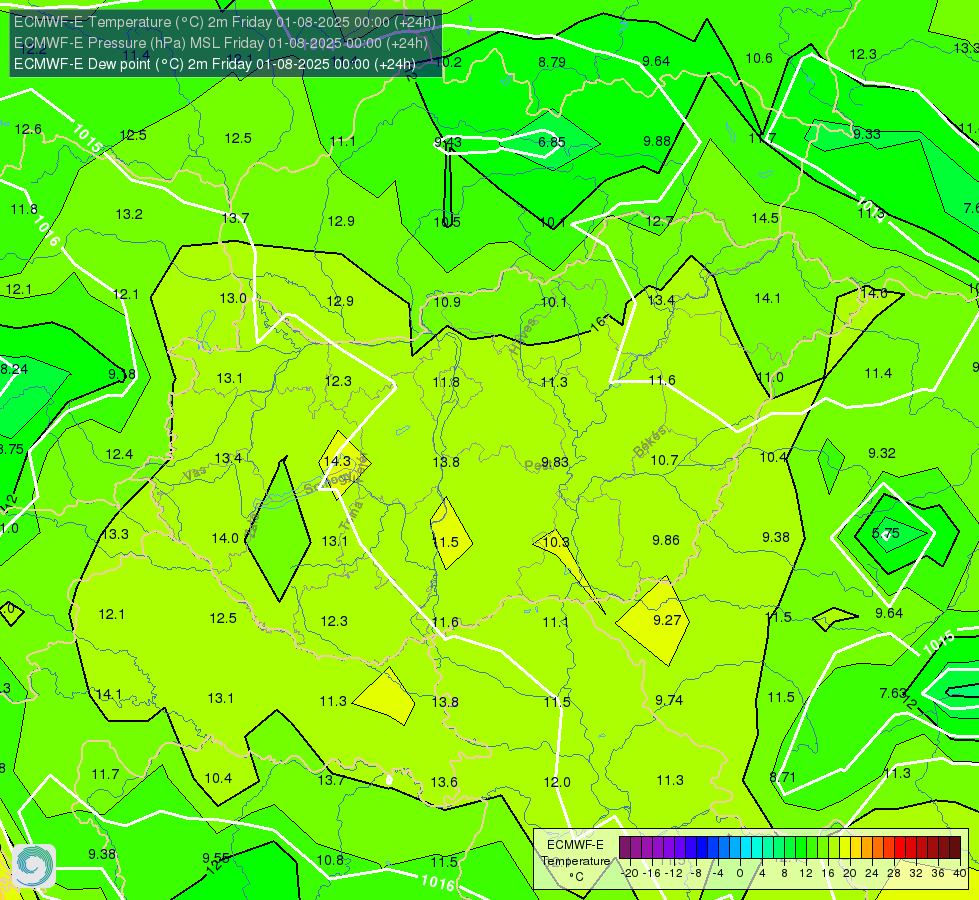
Task: Select the ECMWF-E Dew point 2m layer label
Action: tap(214, 64)
